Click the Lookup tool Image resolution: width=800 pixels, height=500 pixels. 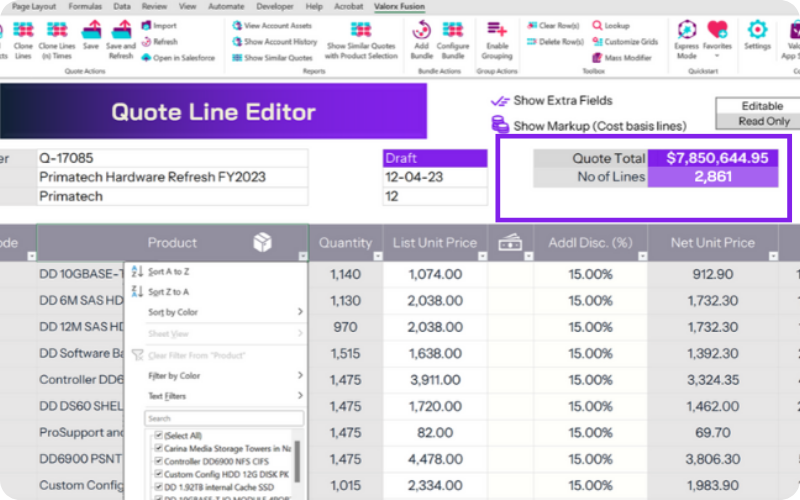[611, 26]
